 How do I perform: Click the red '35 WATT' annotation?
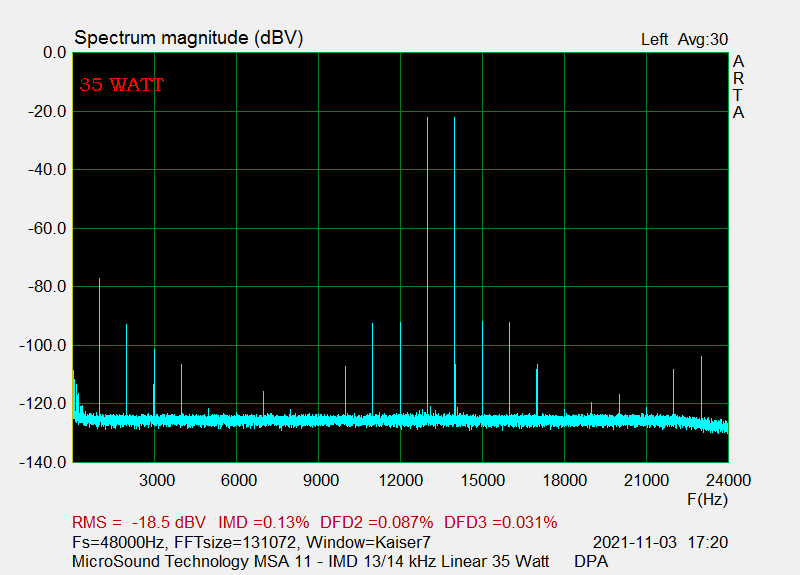[x=121, y=85]
